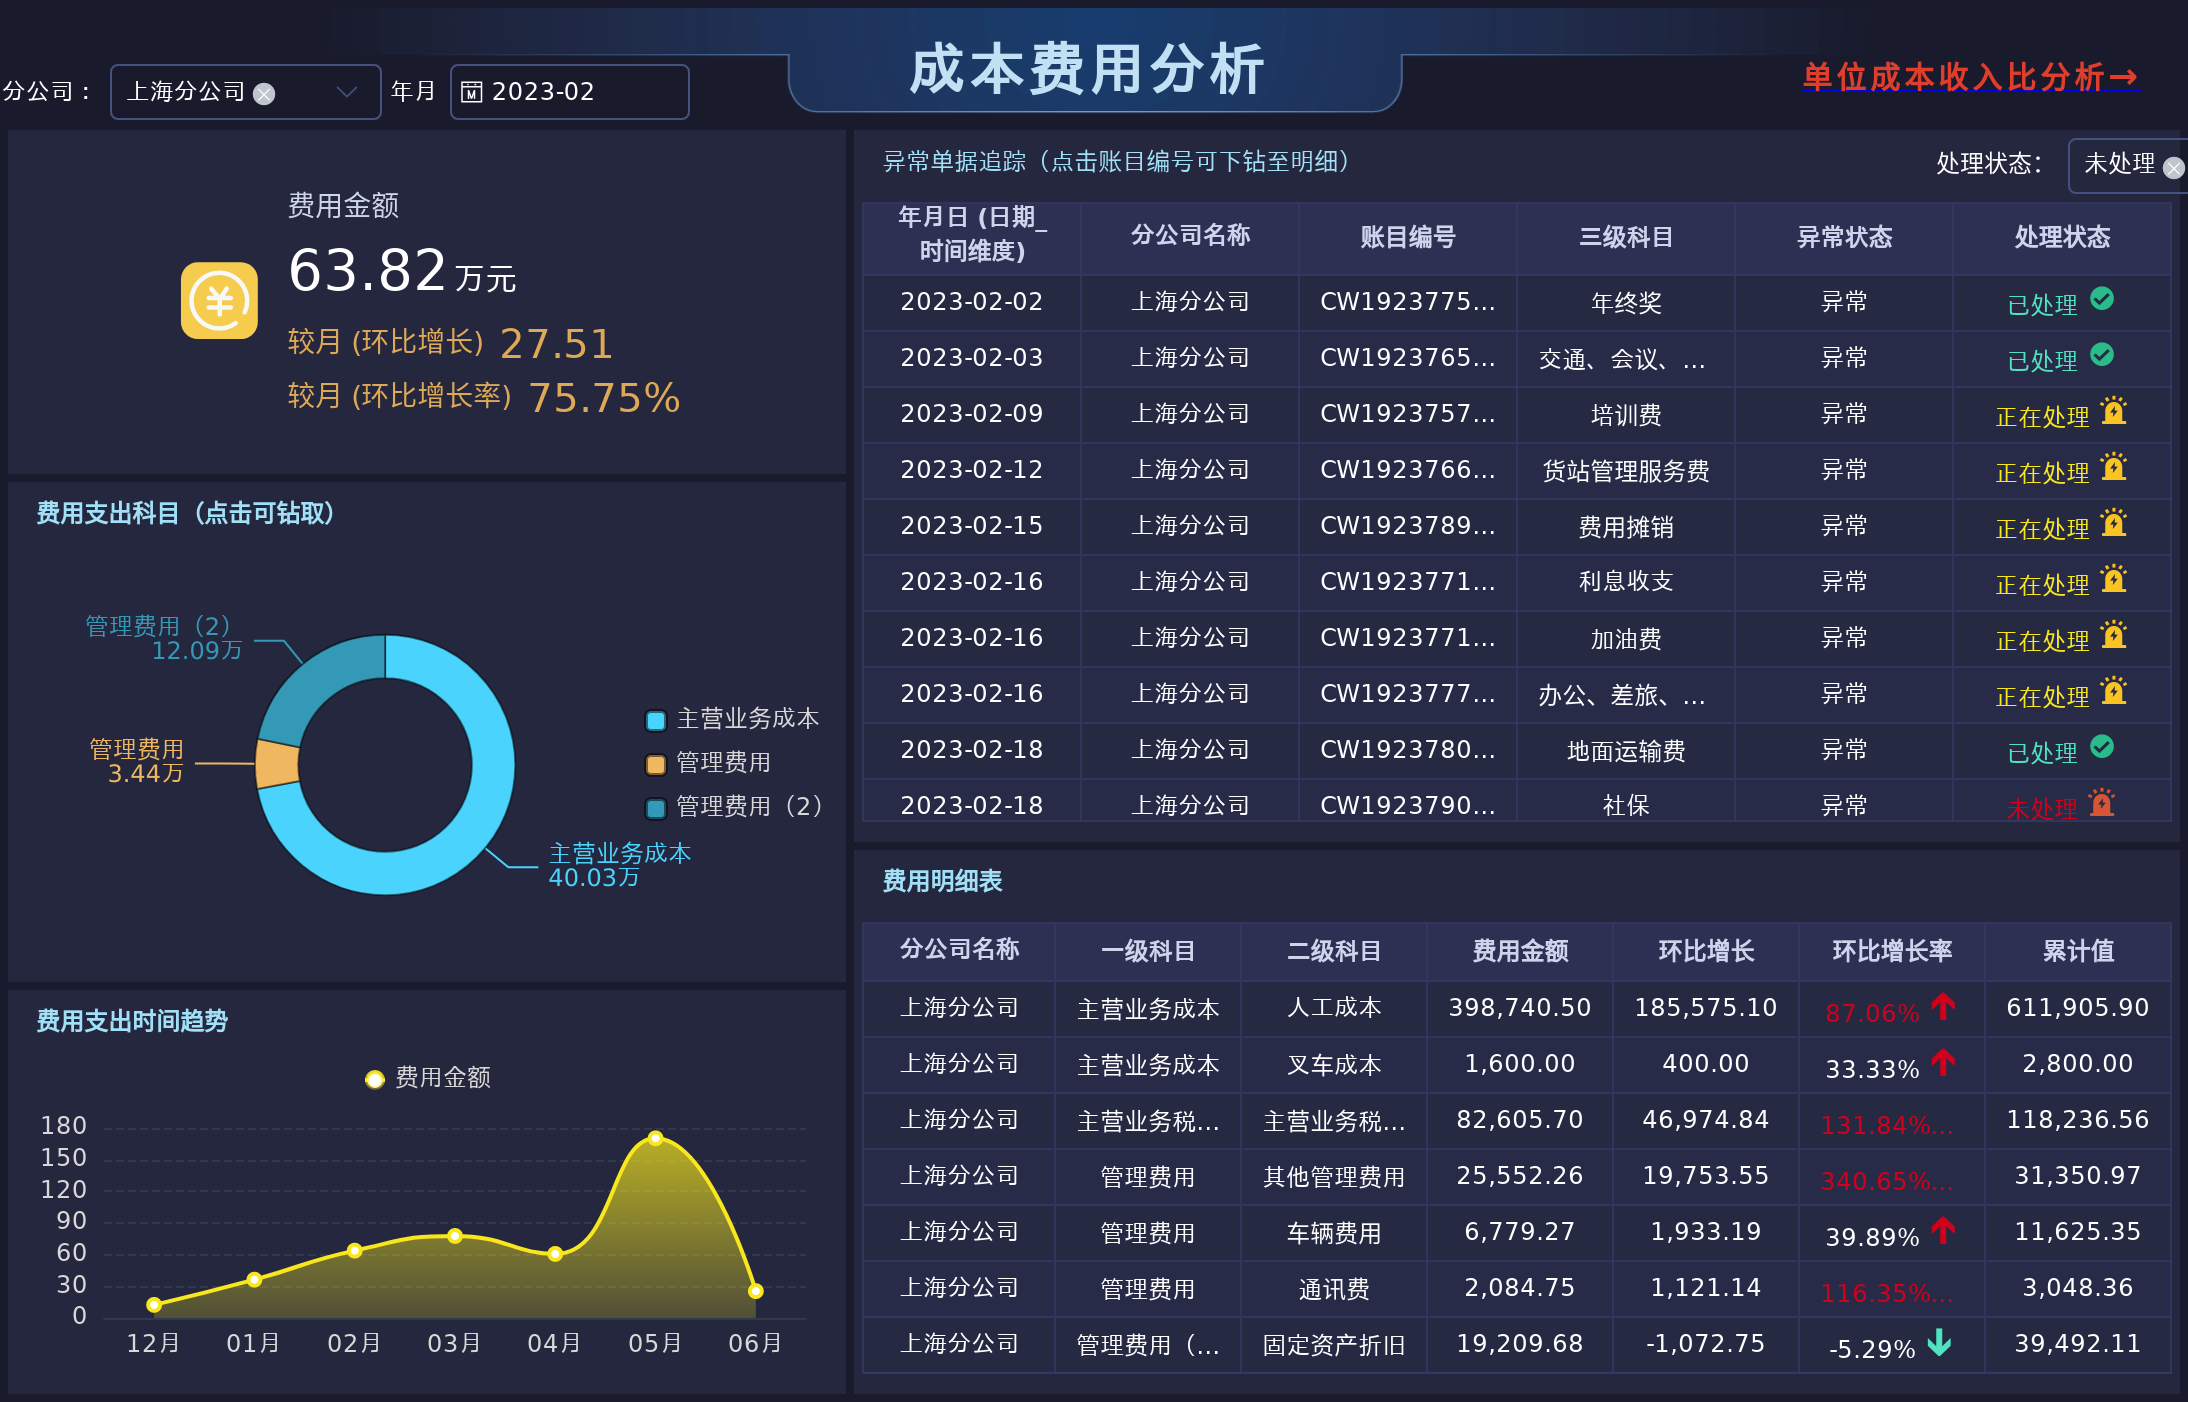Open the 分公司 dropdown arrow
The height and width of the screenshot is (1402, 2188).
pyautogui.click(x=347, y=92)
